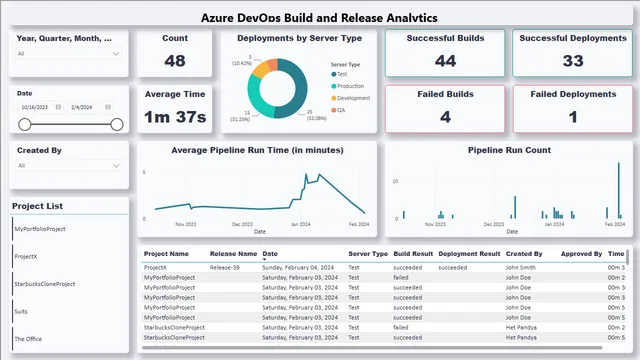Click the start date field 10/16/2023
Viewport: 640px width, 360px height.
pos(35,107)
